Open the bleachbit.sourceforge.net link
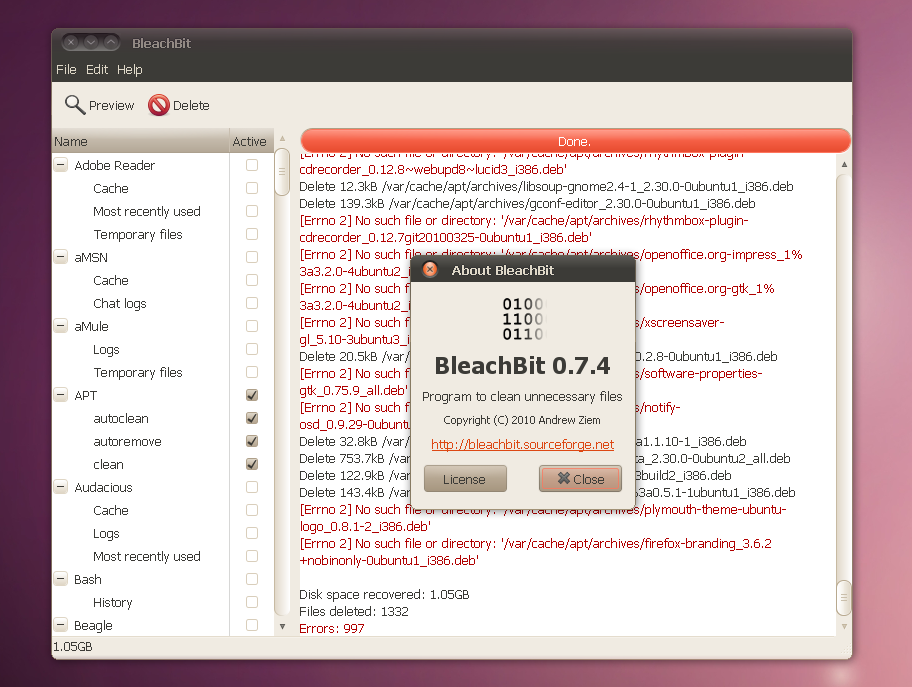Viewport: 912px width, 687px height. point(522,444)
